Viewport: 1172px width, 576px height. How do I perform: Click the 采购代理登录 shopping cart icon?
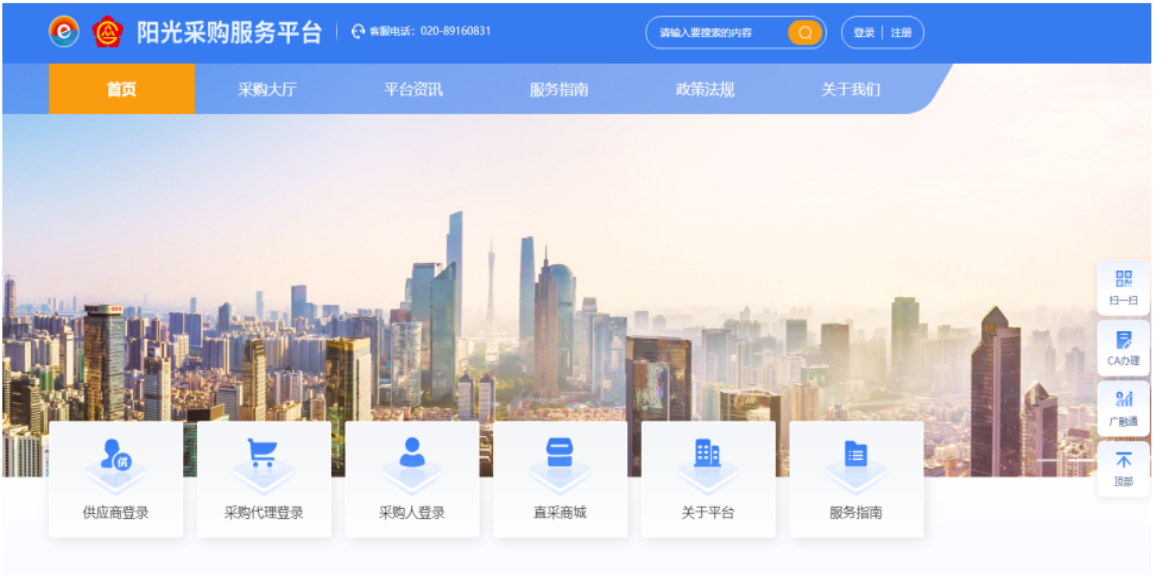point(263,455)
